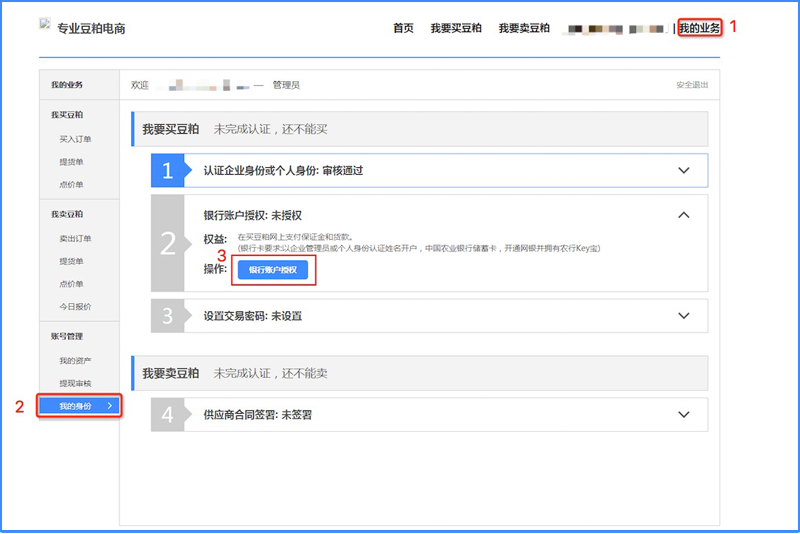Click the gray step 2 number badge
This screenshot has width=800, height=534.
167,243
